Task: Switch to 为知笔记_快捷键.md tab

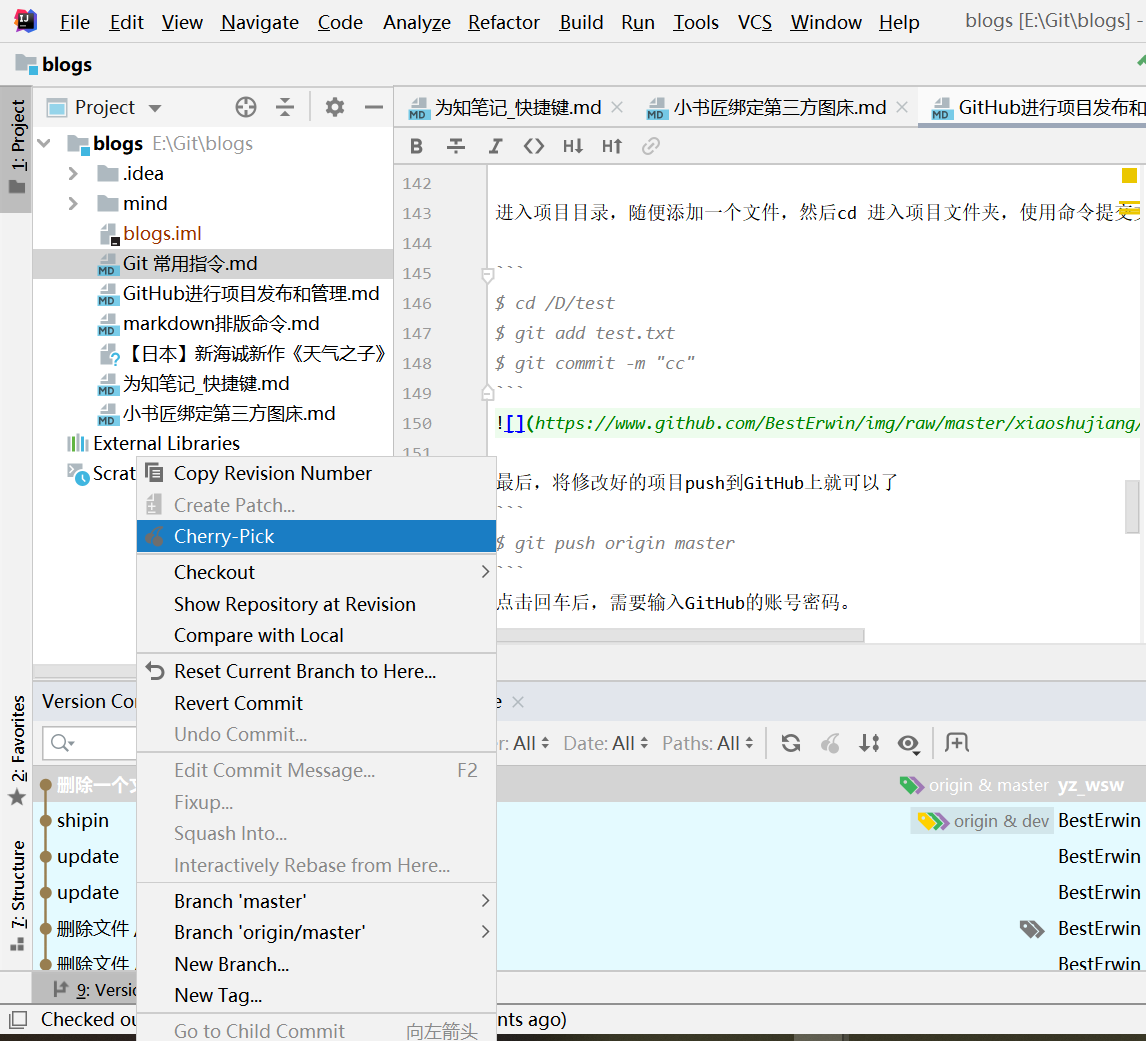Action: [517, 108]
